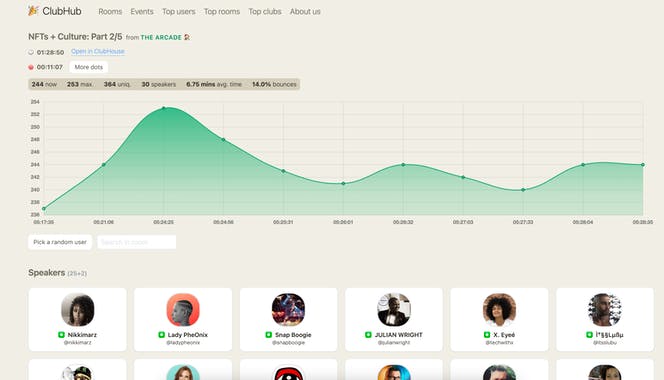
Task: Click the red recording dot icon
Action: point(31,67)
